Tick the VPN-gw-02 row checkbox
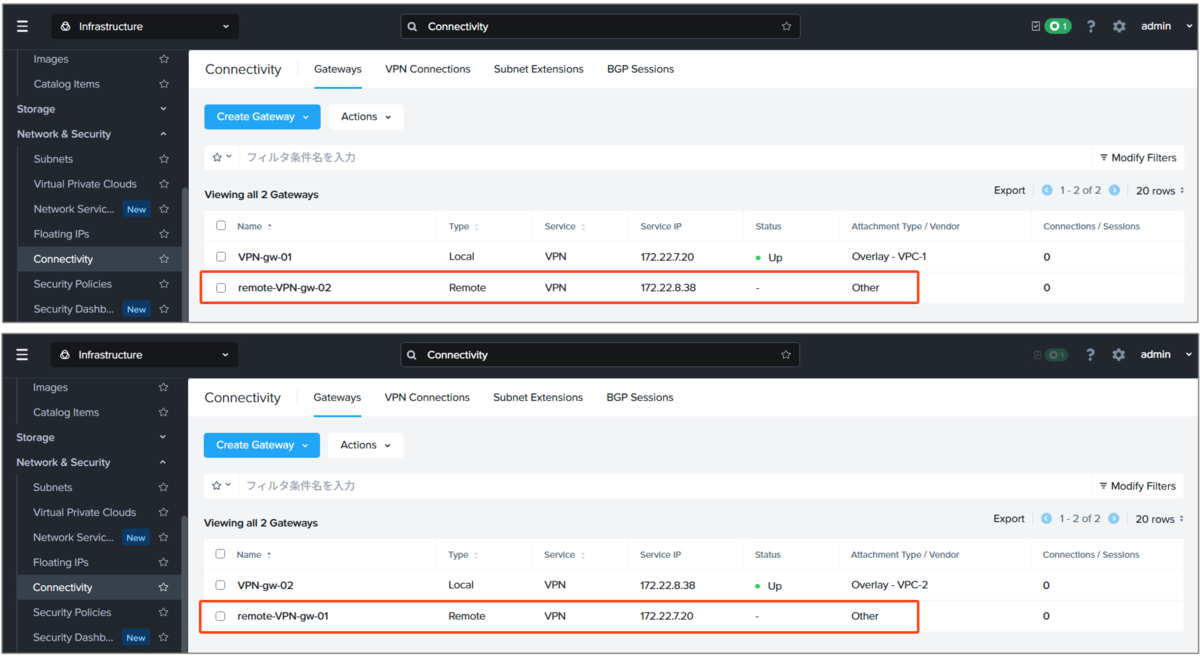The image size is (1200, 656). point(220,585)
